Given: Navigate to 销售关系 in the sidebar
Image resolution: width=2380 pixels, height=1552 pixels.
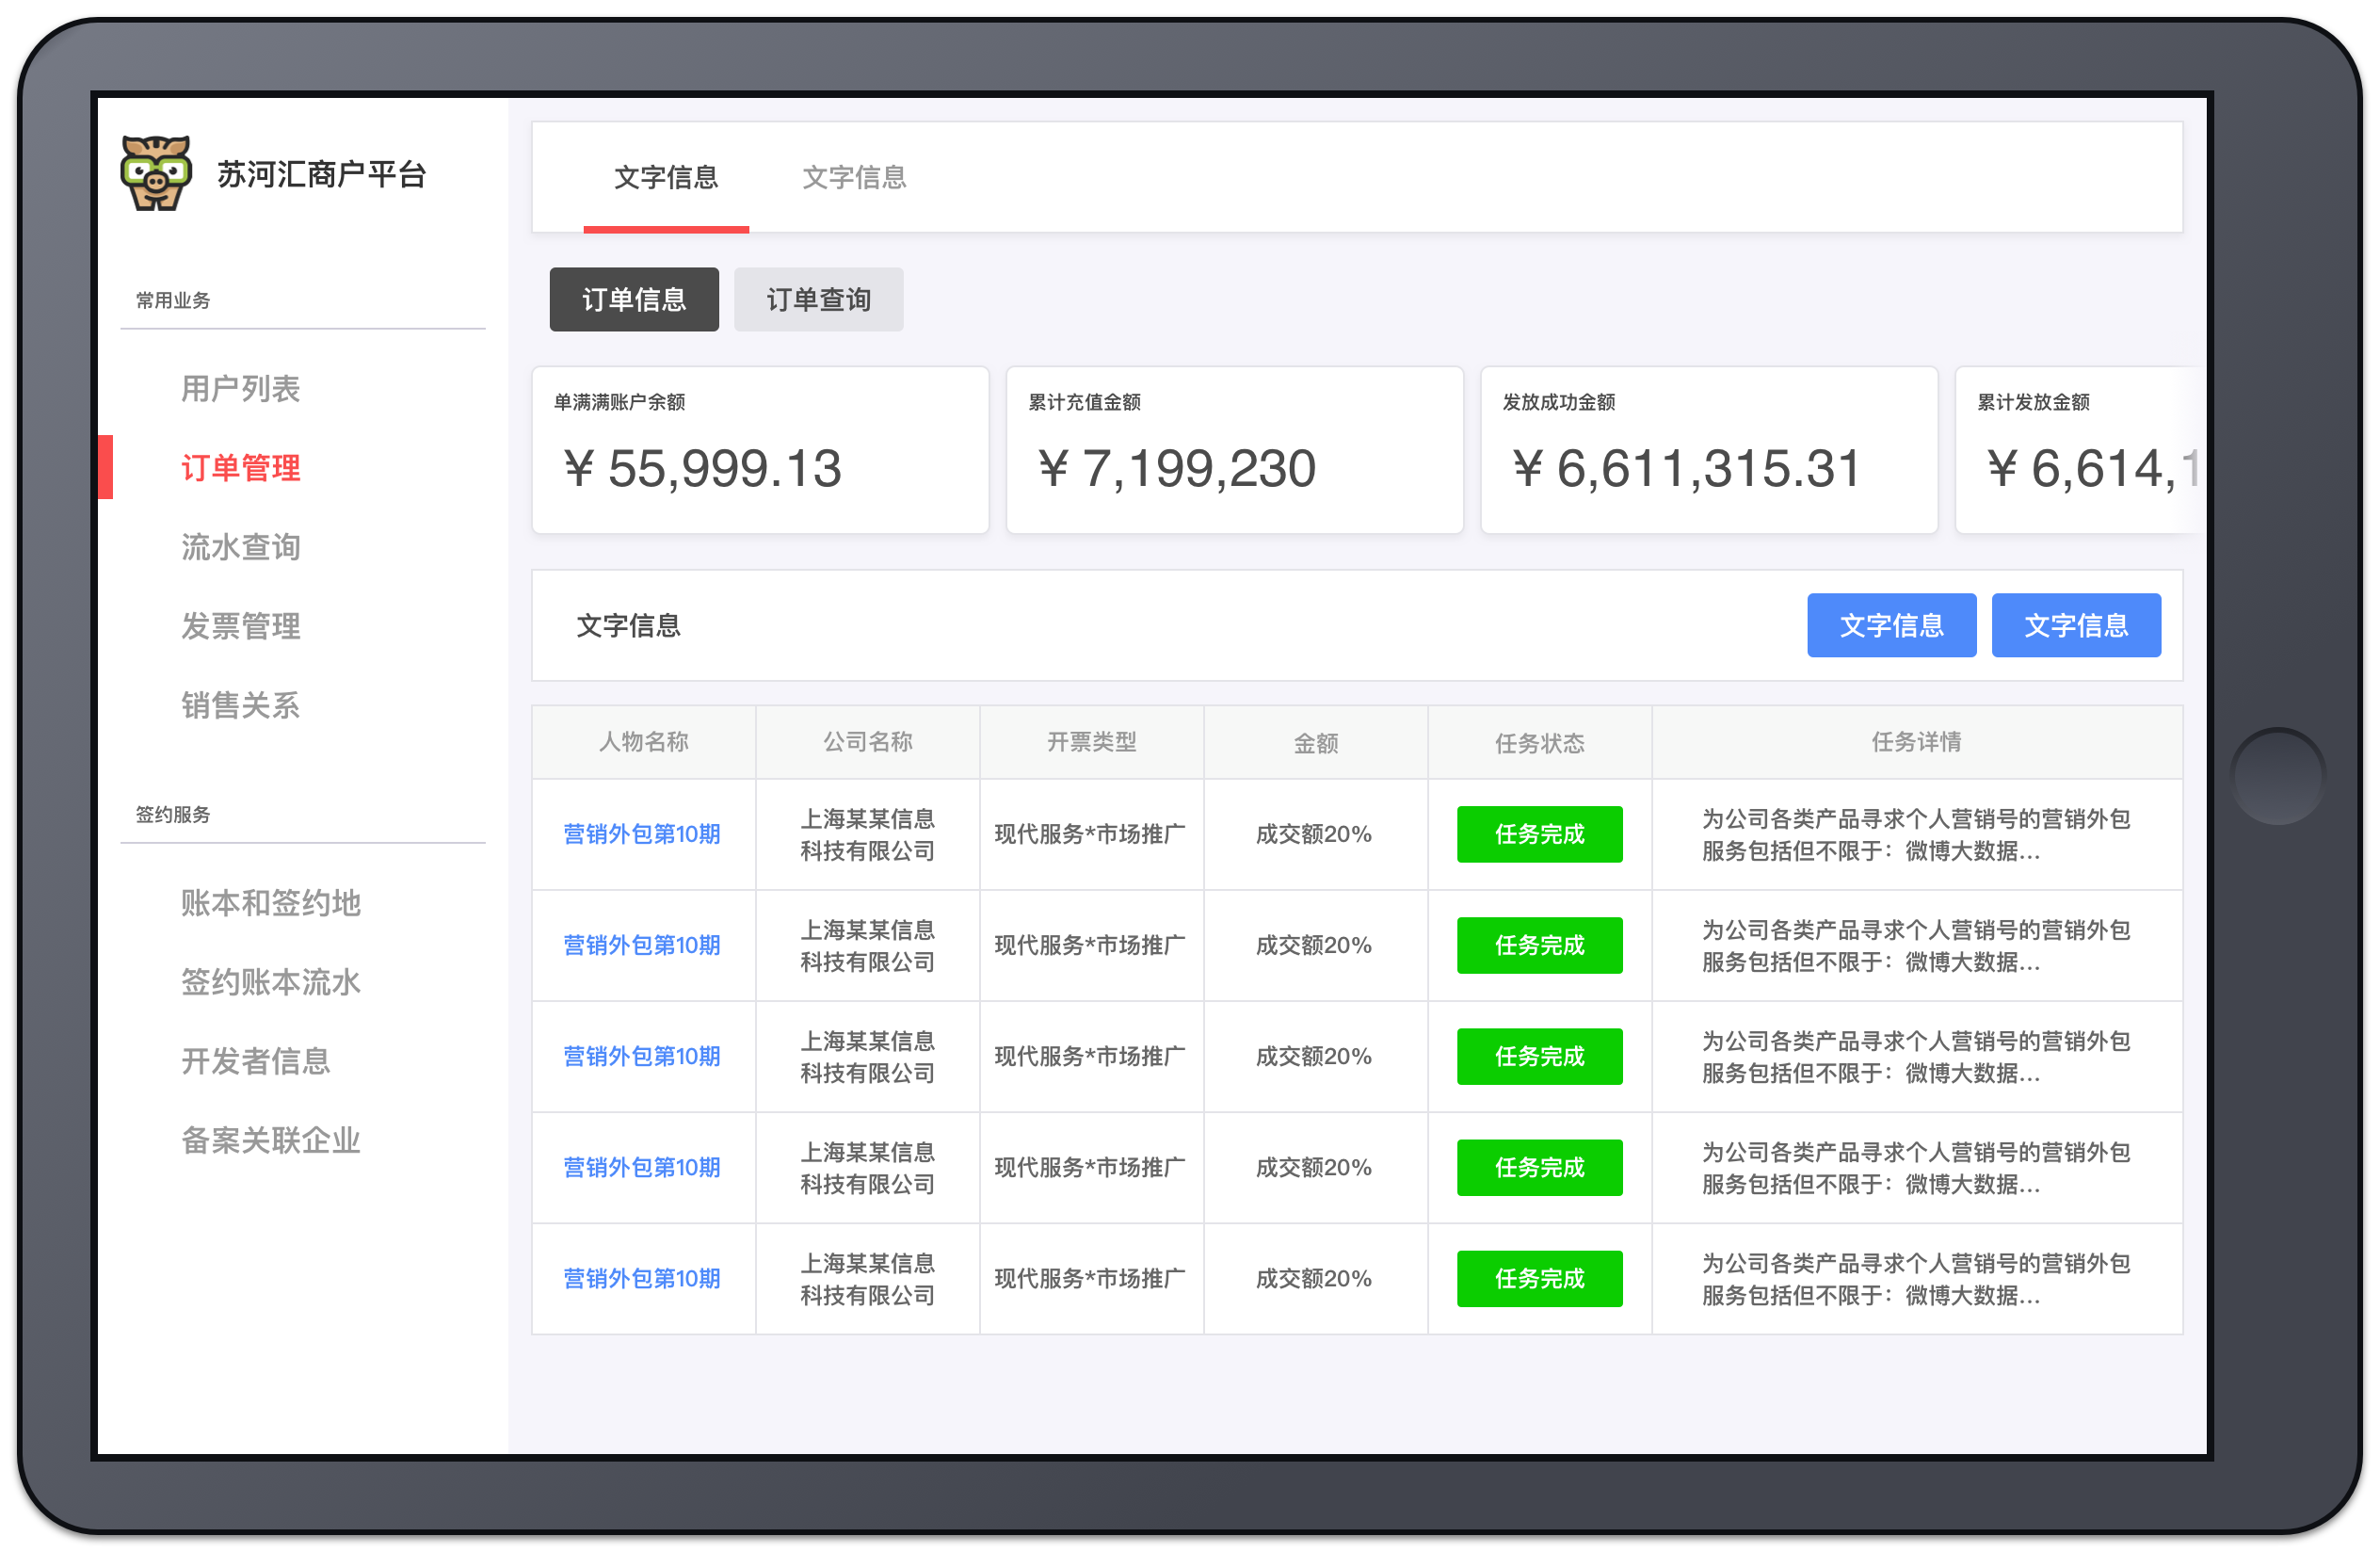Looking at the screenshot, I should [240, 705].
